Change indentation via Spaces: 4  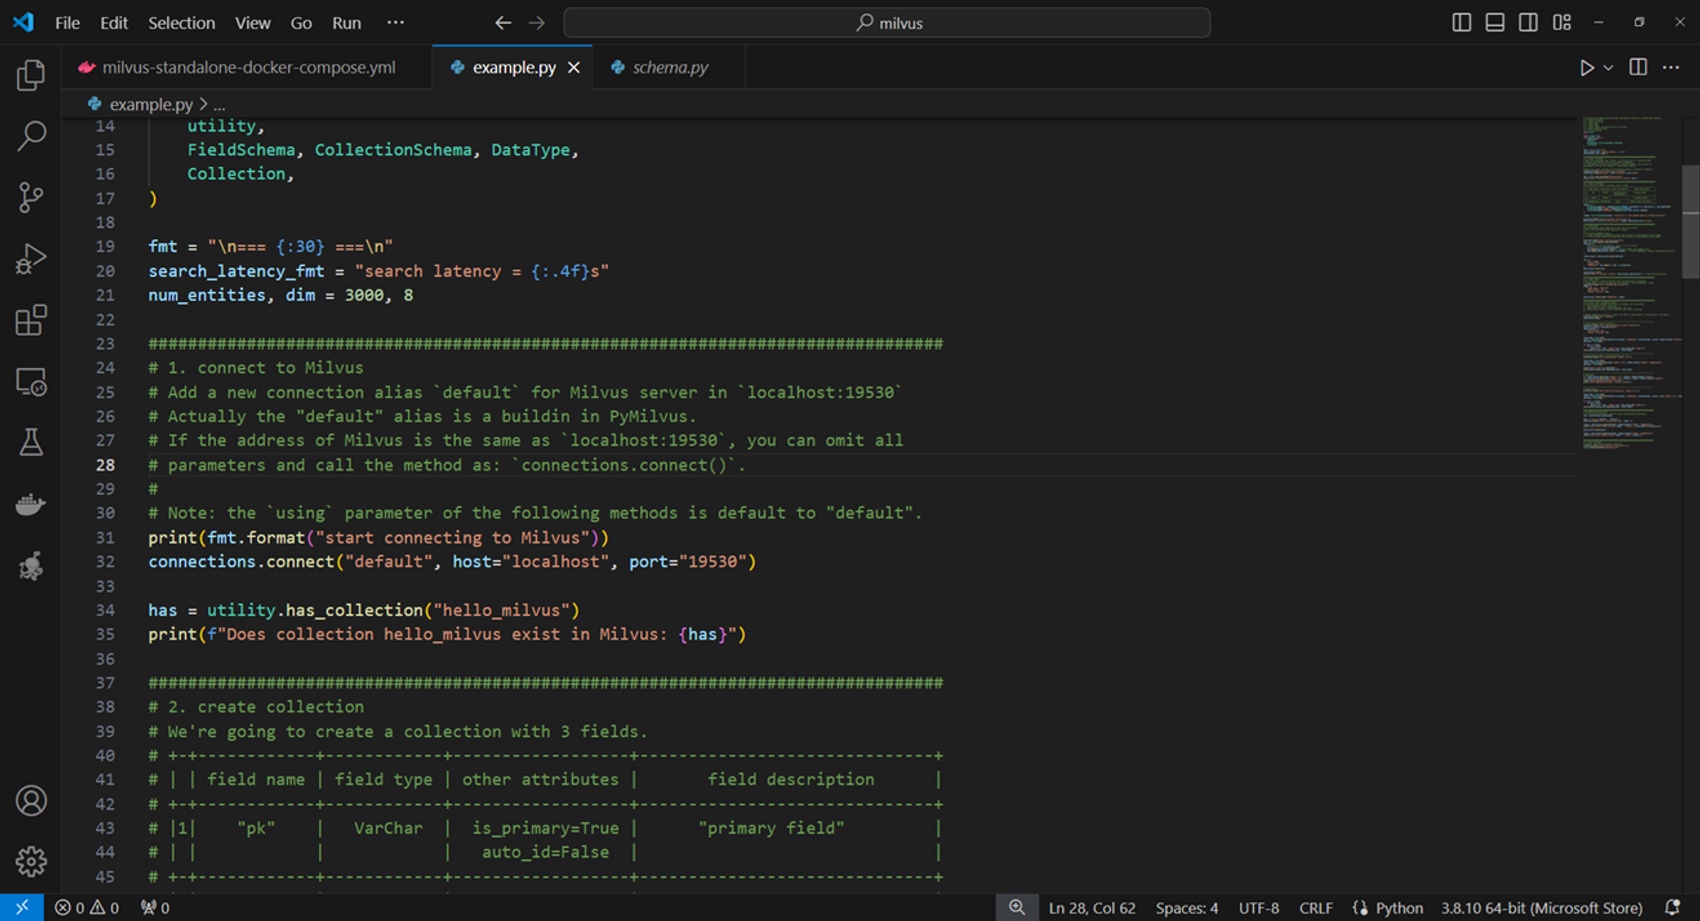tap(1187, 908)
